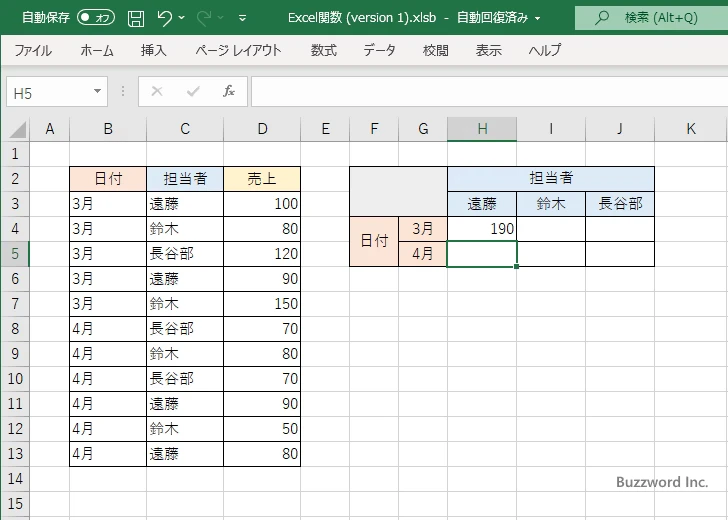Click cell D5 with value 120
The width and height of the screenshot is (728, 520).
tap(262, 254)
